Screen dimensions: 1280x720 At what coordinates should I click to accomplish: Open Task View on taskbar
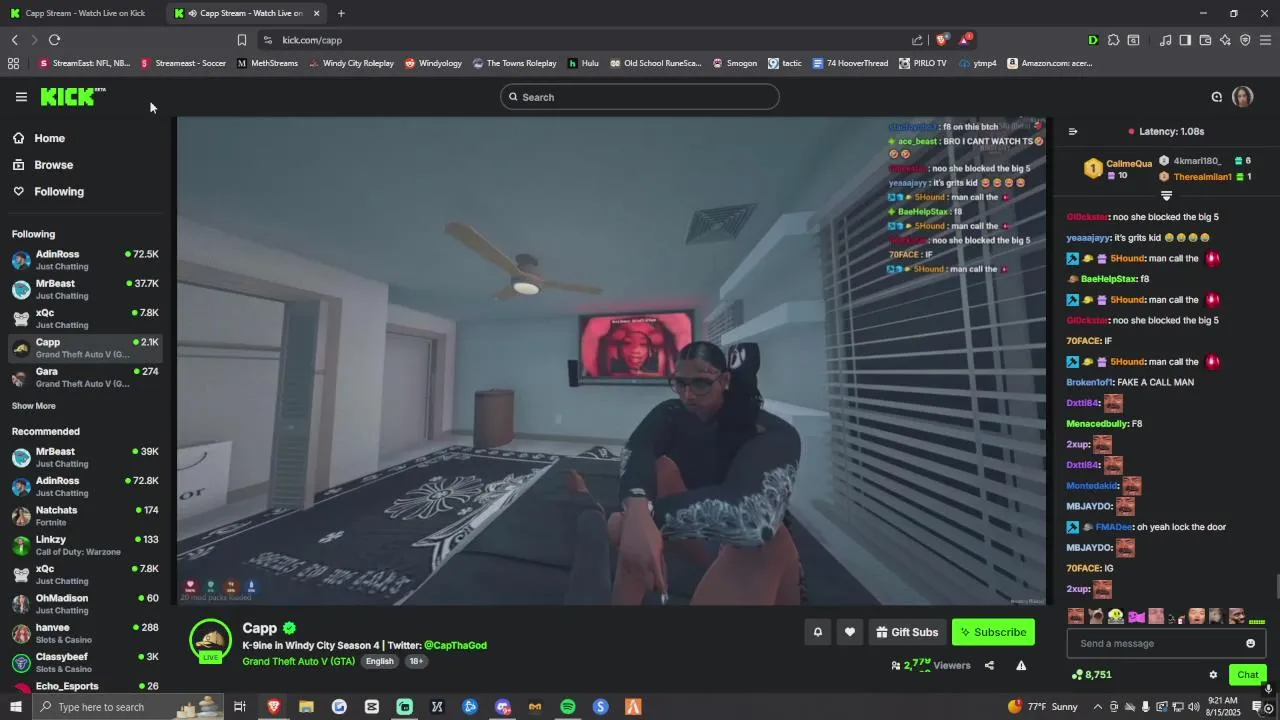[240, 707]
